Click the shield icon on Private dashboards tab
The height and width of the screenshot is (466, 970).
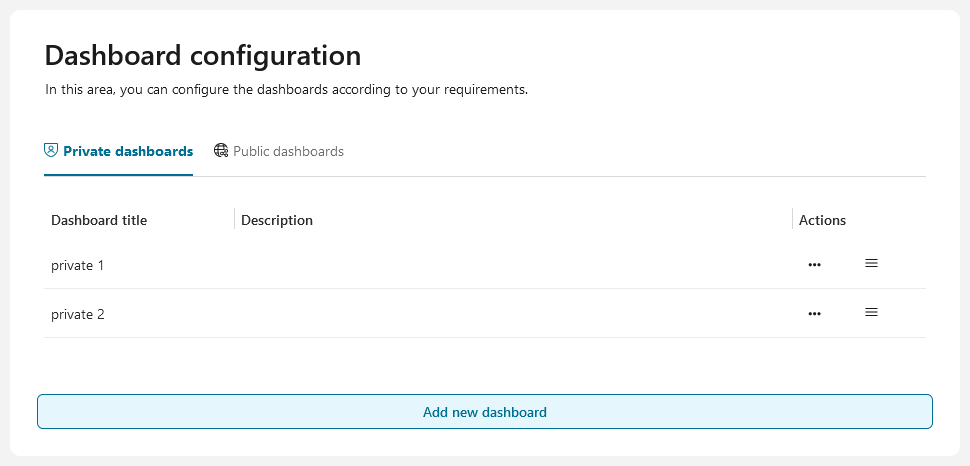coord(51,151)
